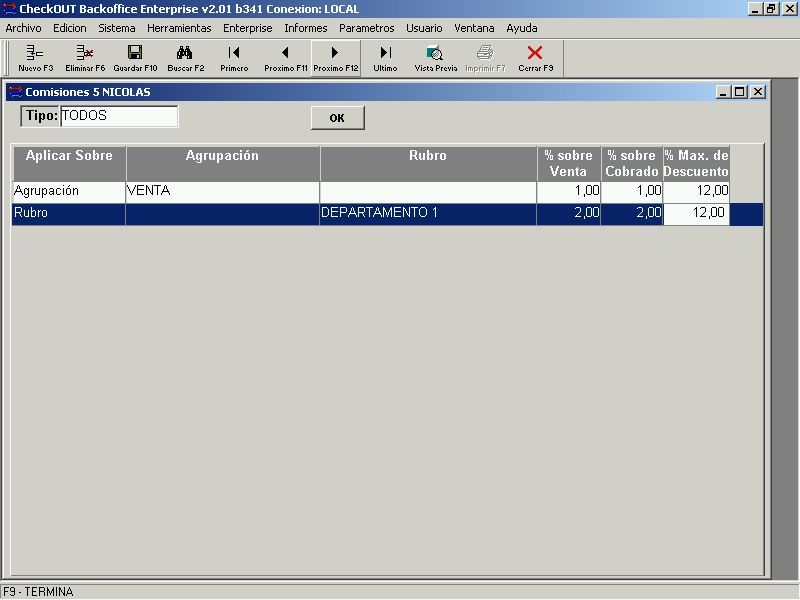Maximize the Comisiones 5 NICOLAS window
This screenshot has height=600, width=800.
coord(739,92)
